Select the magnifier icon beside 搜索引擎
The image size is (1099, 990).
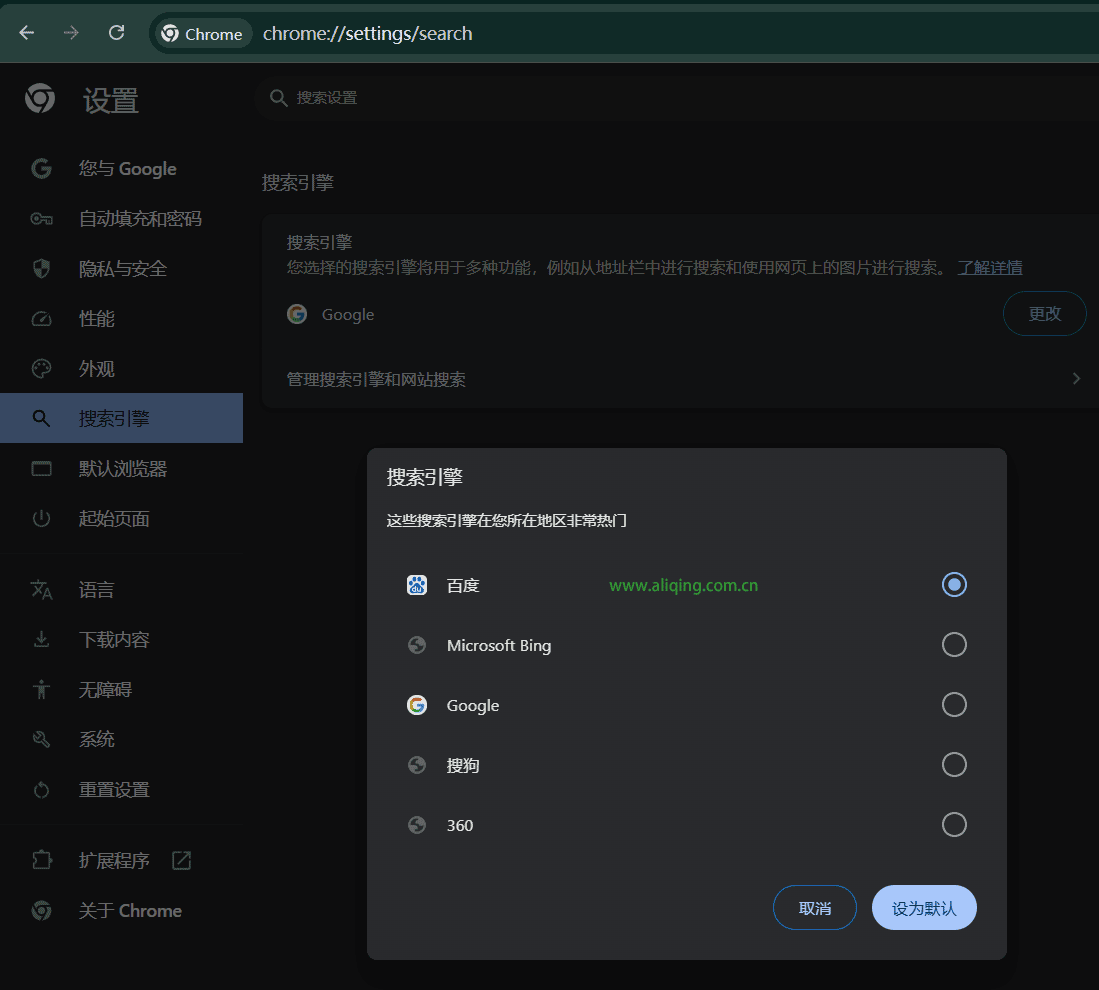40,418
